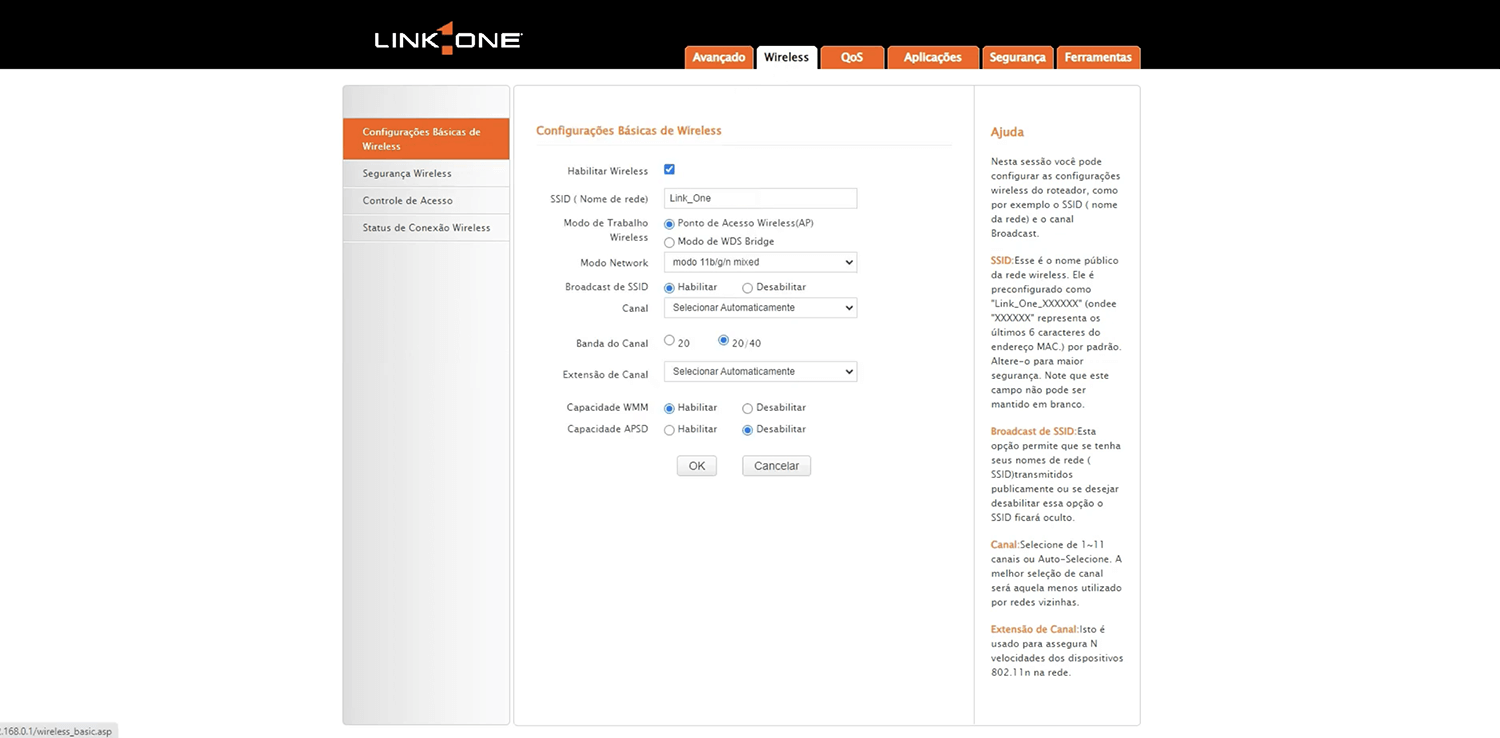This screenshot has height=738, width=1500.
Task: Select Modo de WDS Bridge option
Action: pyautogui.click(x=670, y=242)
